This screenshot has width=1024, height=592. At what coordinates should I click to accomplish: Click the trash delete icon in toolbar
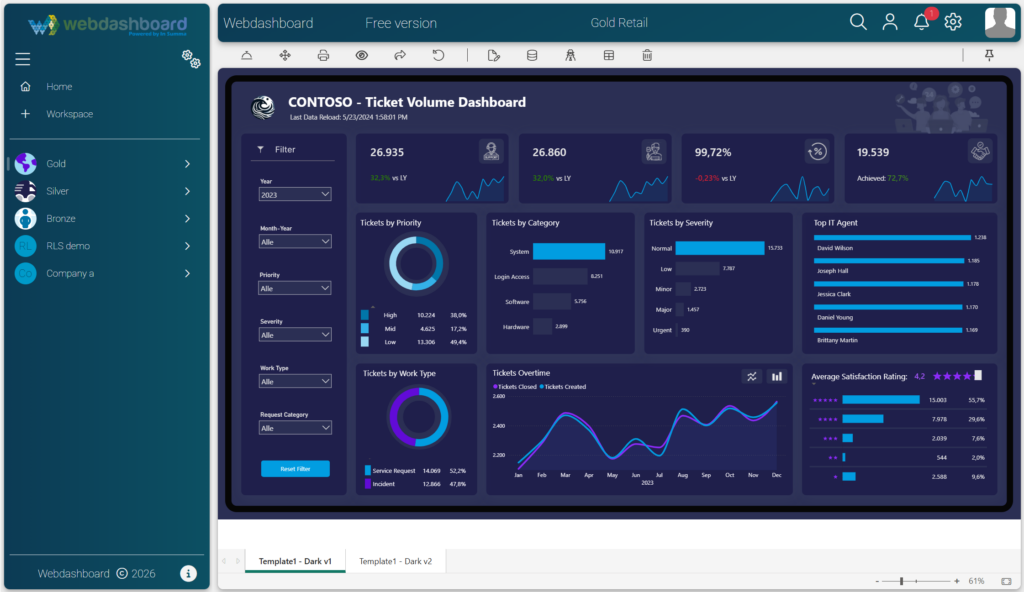(x=647, y=56)
